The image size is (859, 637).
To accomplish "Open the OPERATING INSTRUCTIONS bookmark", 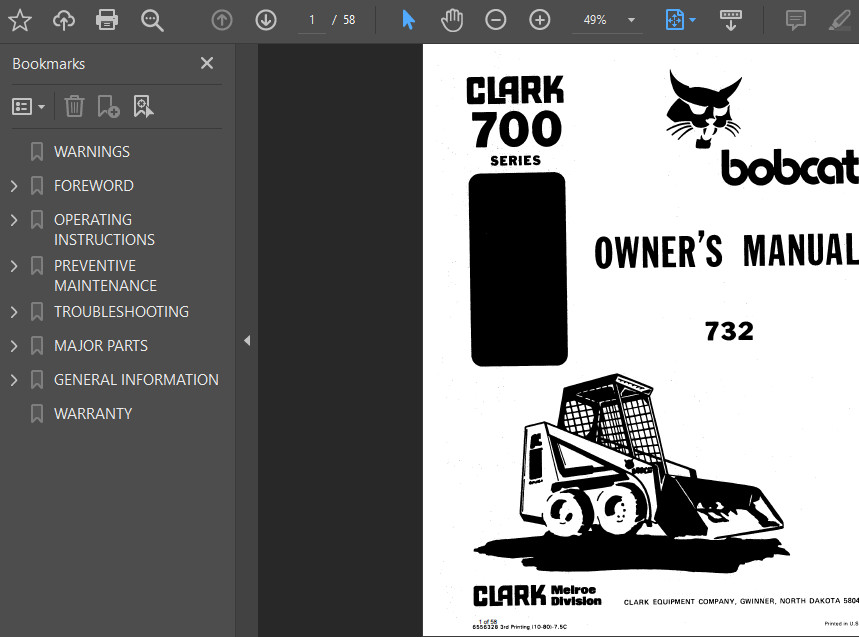I will pyautogui.click(x=104, y=229).
